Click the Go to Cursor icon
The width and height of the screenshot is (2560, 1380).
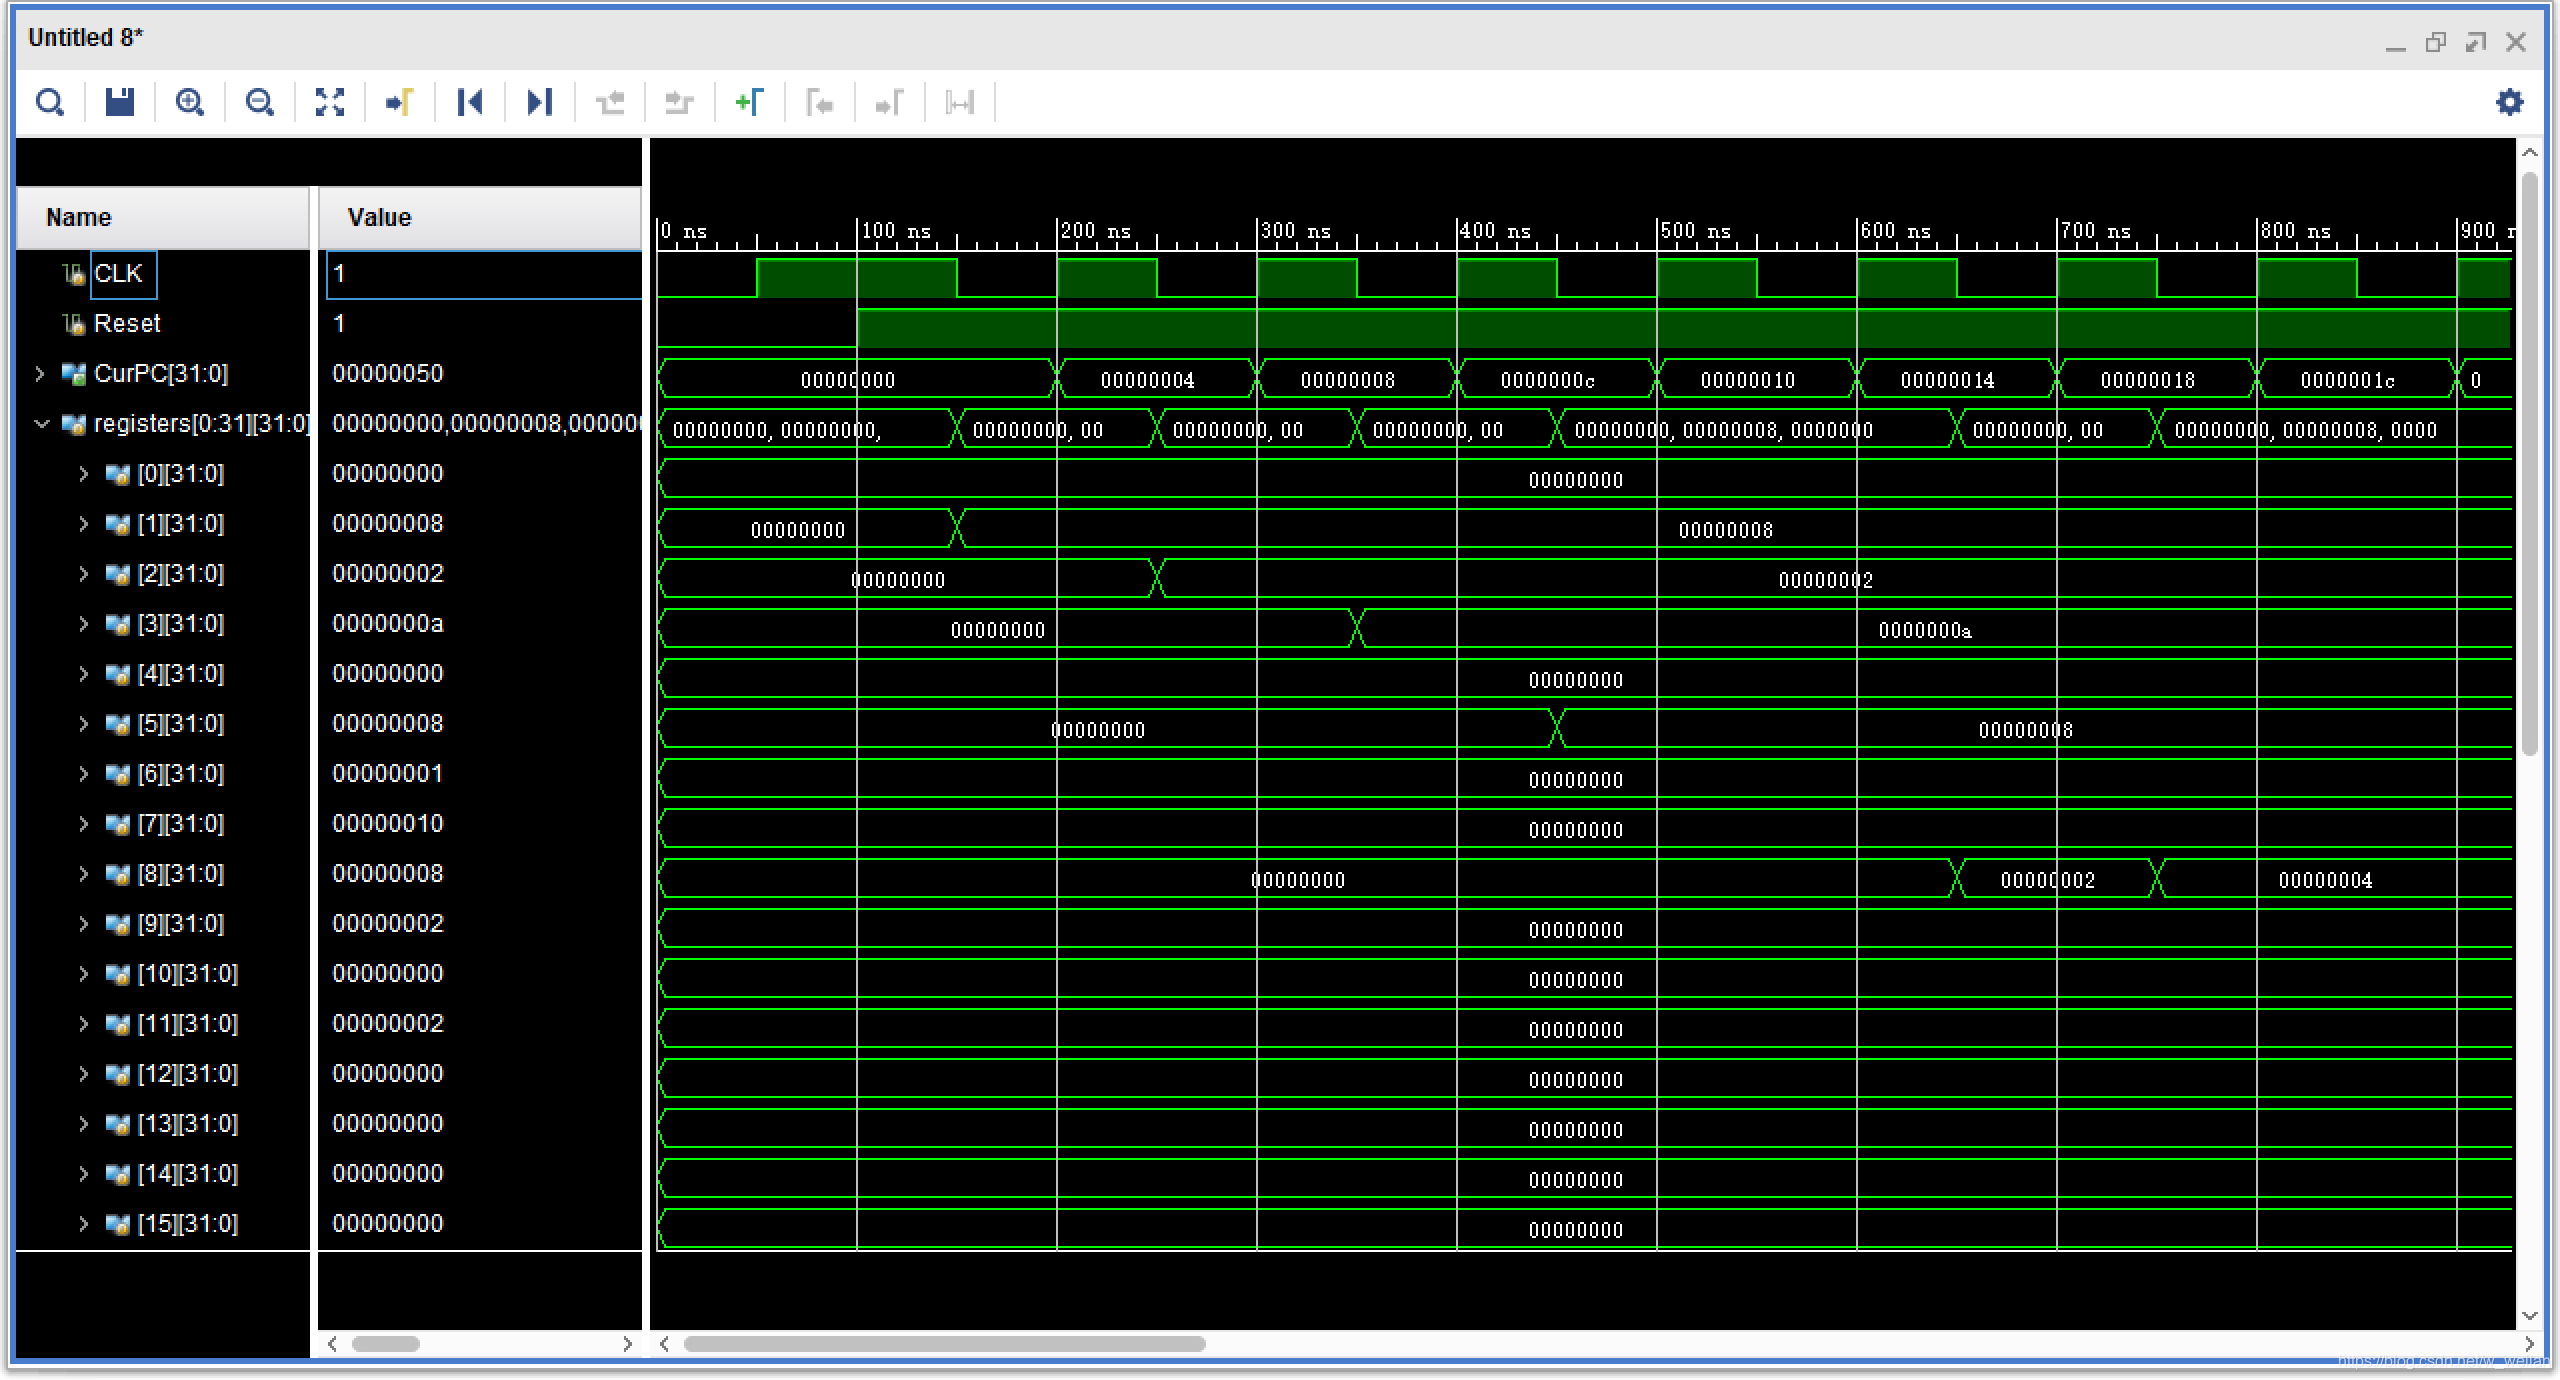[400, 102]
